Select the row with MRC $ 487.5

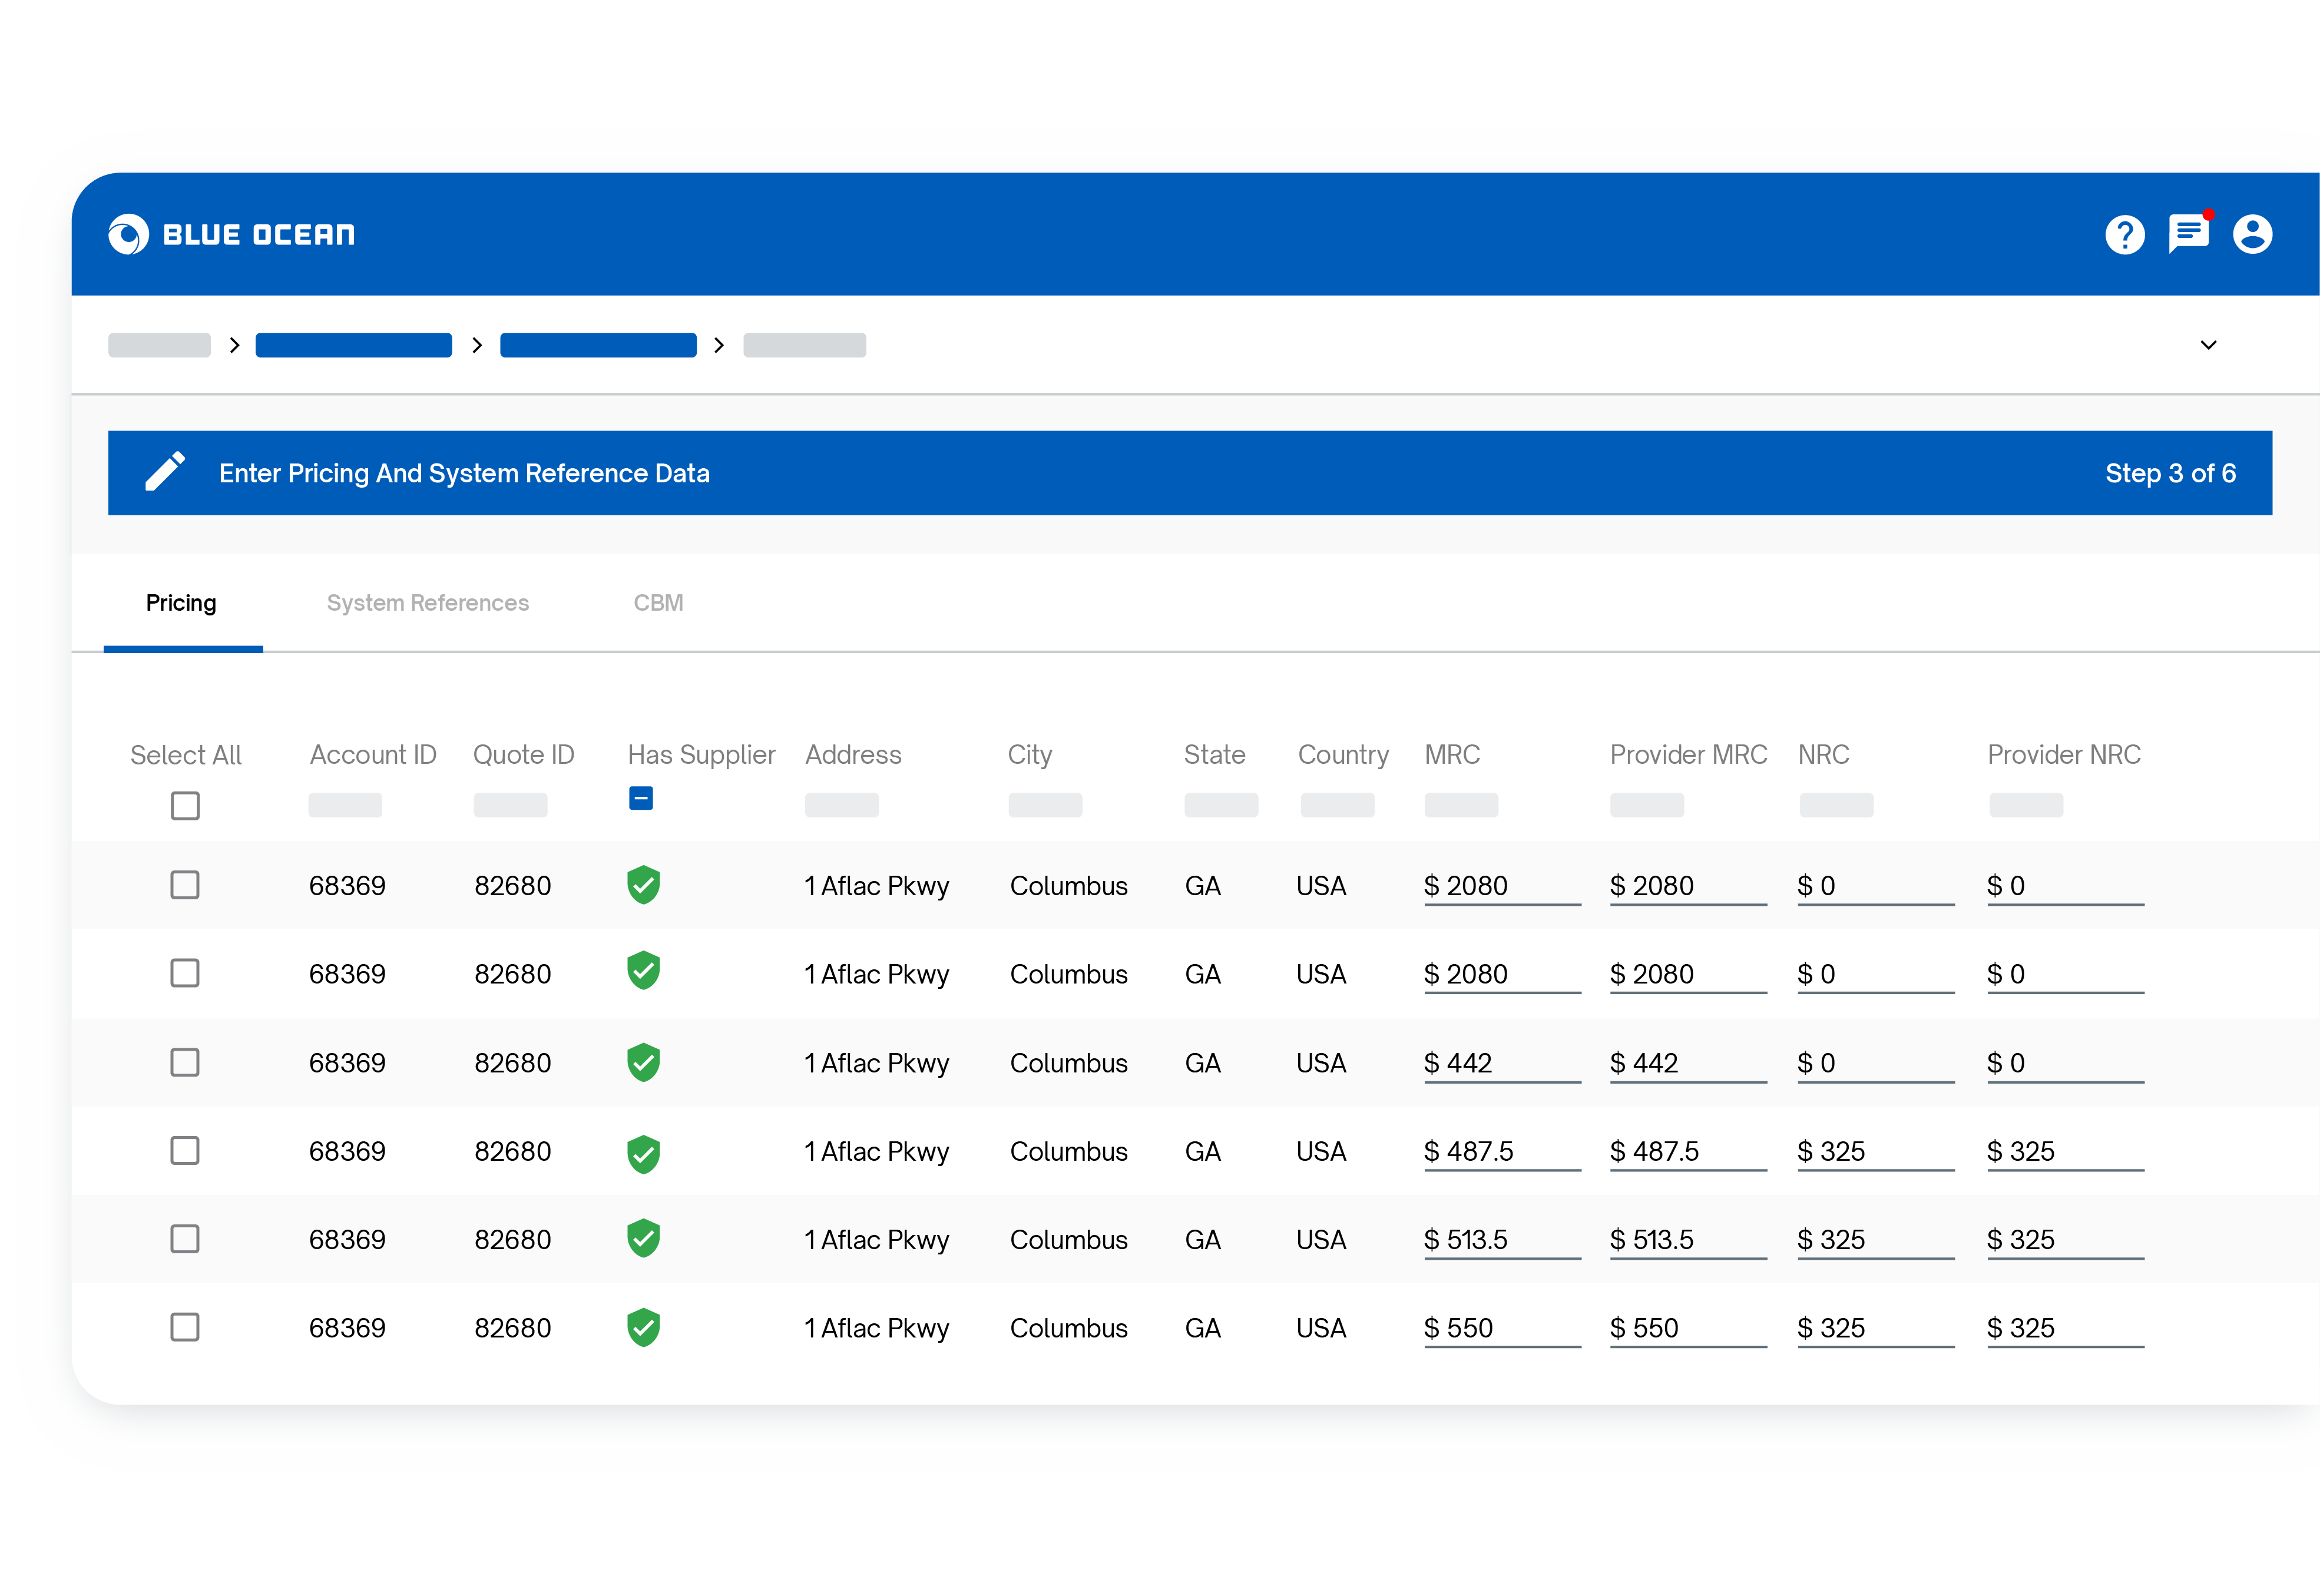click(x=185, y=1151)
